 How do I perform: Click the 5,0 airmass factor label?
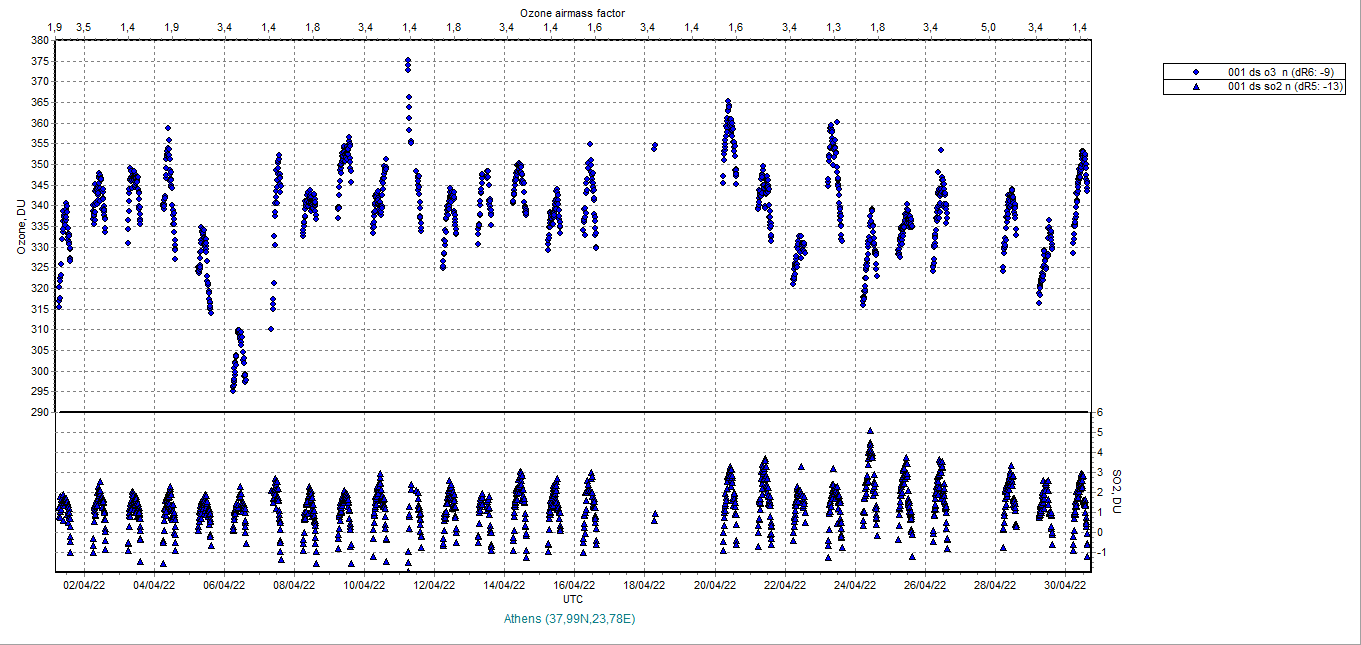pyautogui.click(x=988, y=26)
